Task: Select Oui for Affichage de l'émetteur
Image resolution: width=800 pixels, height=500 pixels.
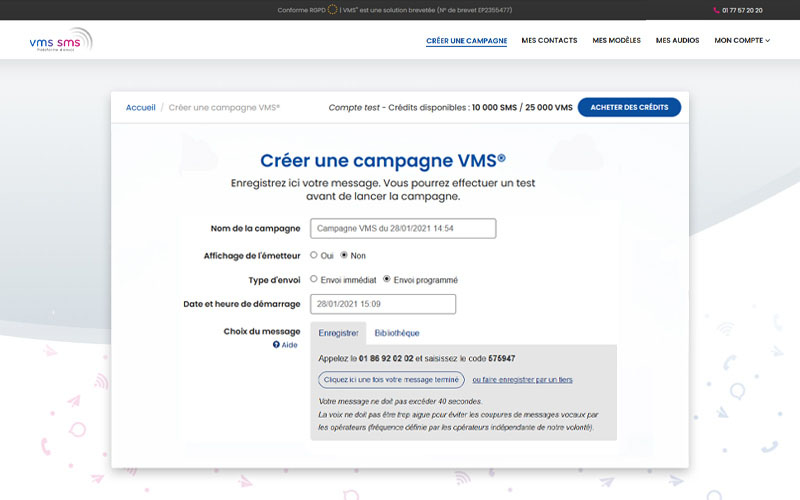Action: [314, 255]
